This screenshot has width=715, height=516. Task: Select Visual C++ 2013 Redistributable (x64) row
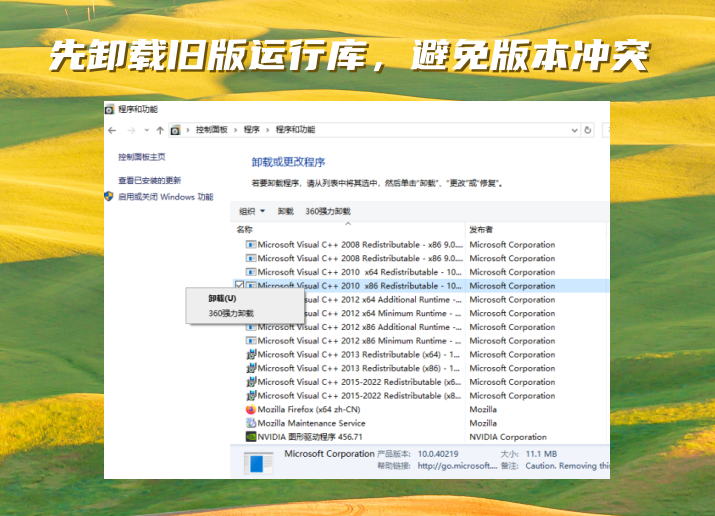pos(421,355)
